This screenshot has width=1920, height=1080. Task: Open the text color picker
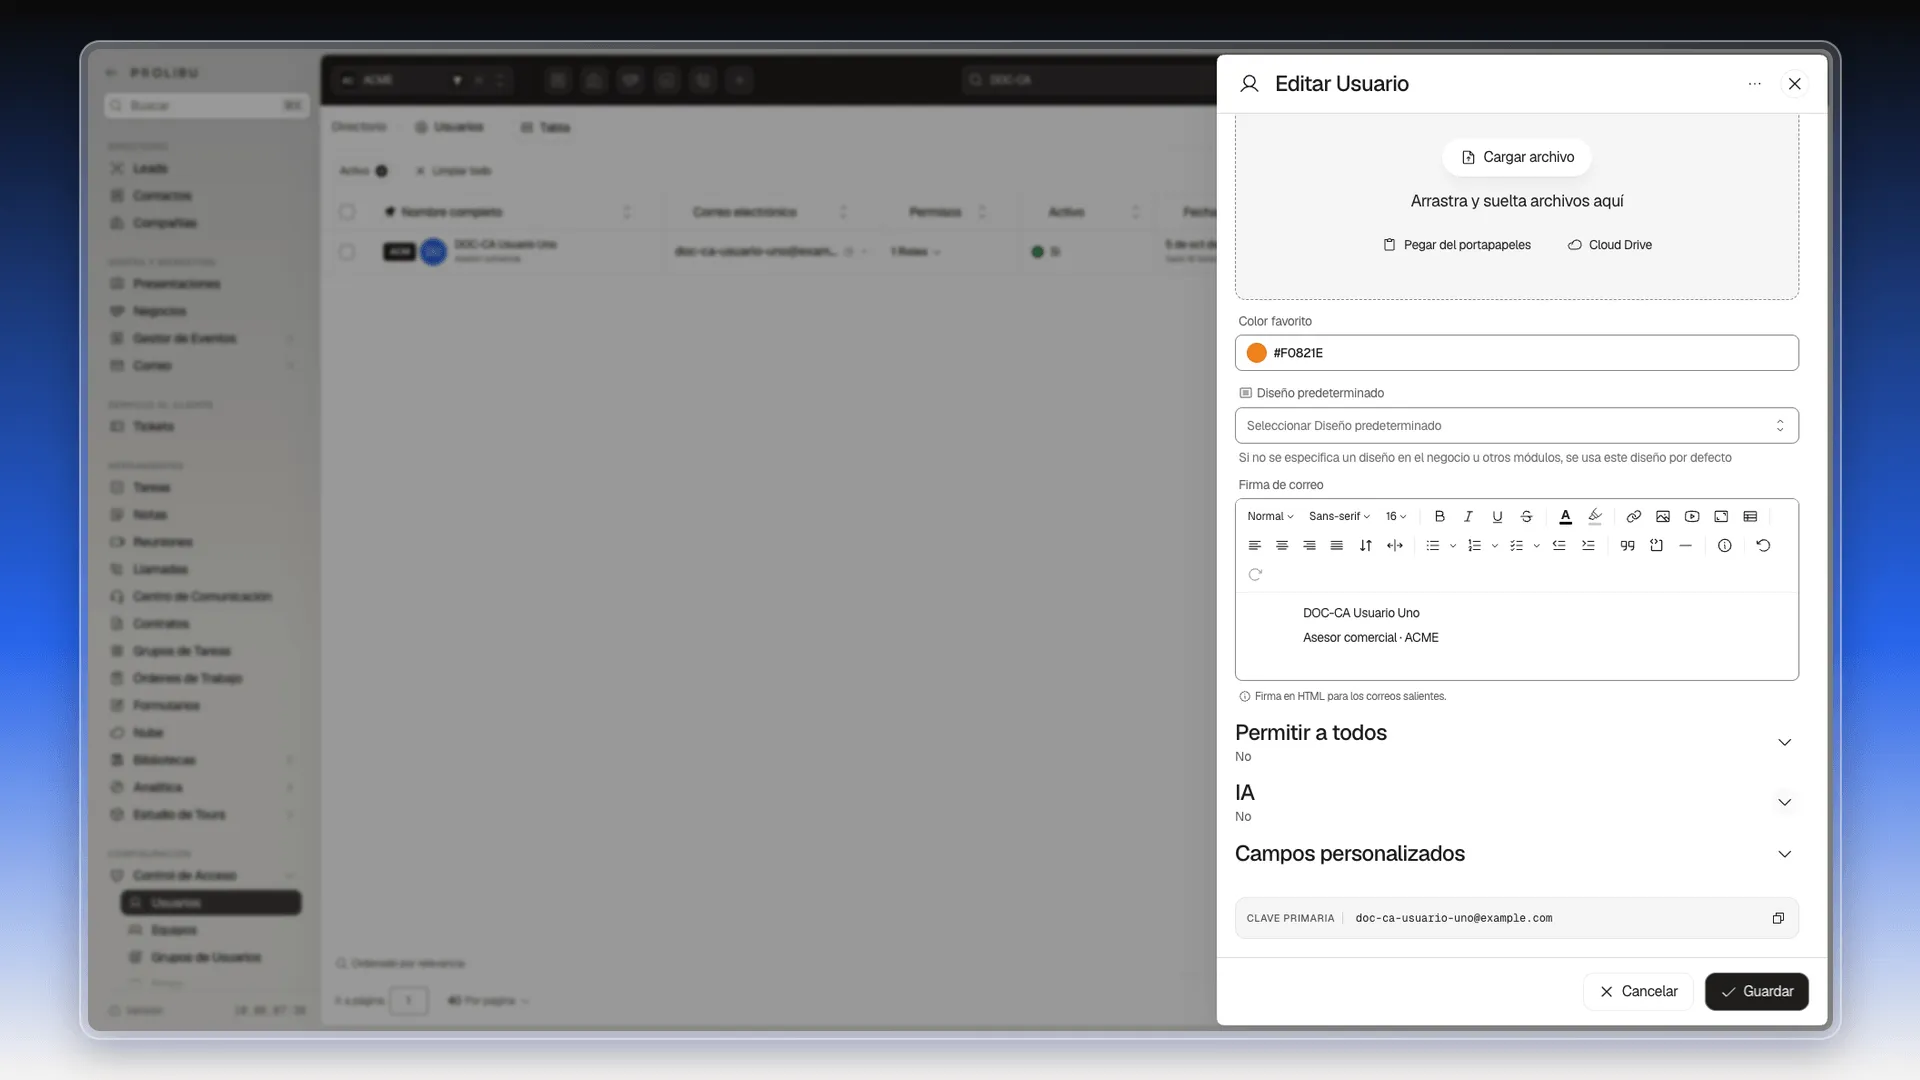(1565, 517)
